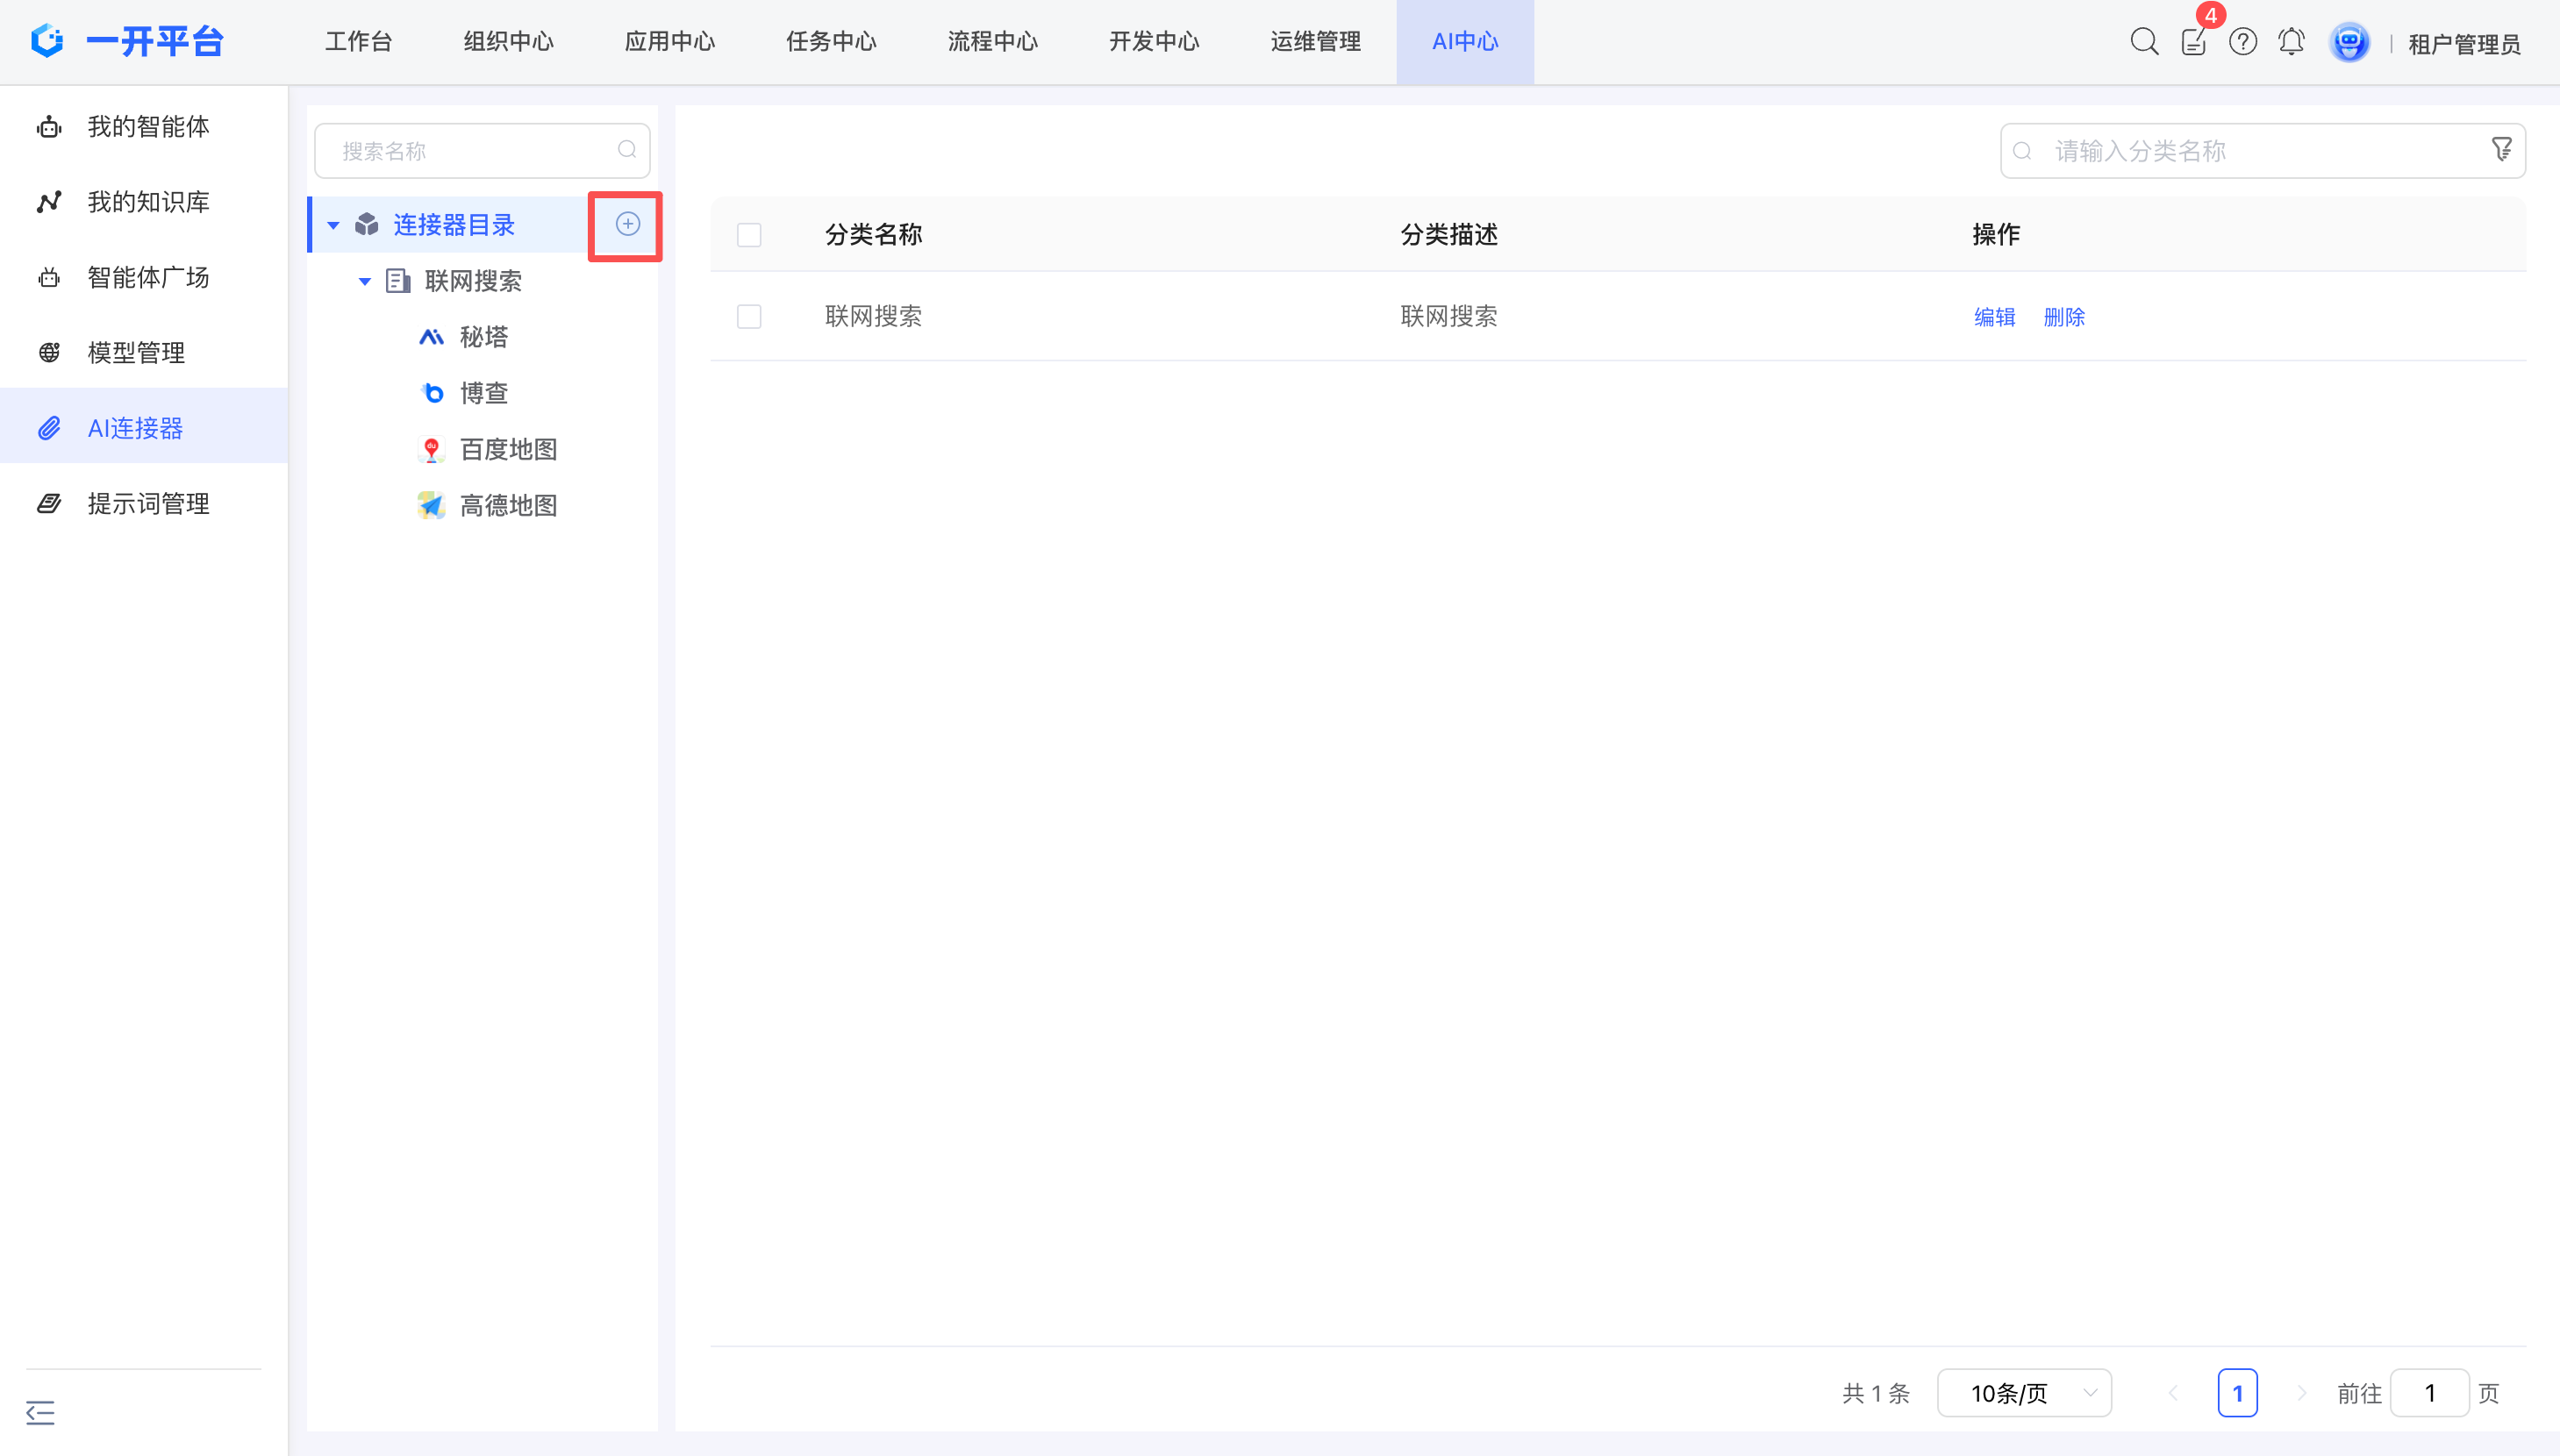
Task: Click the add connector category plus icon
Action: point(627,224)
